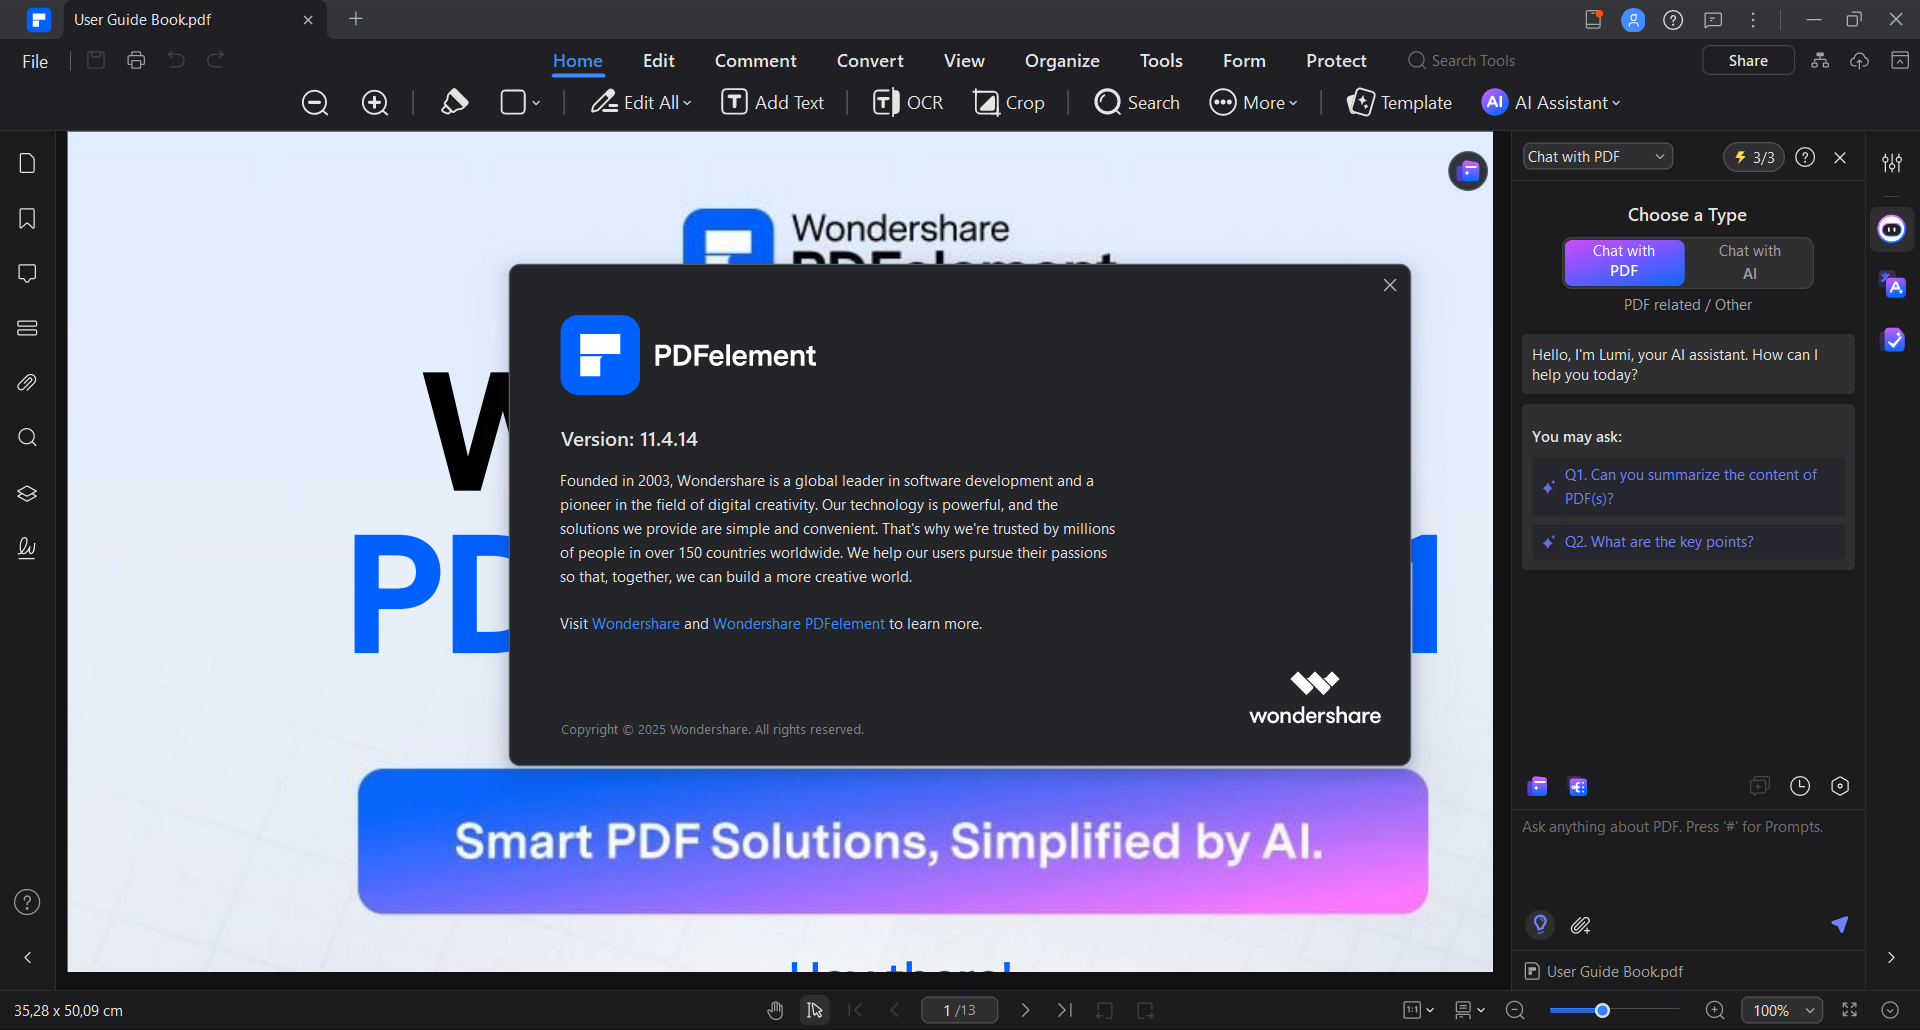Image resolution: width=1920 pixels, height=1030 pixels.
Task: Click the Zoom Out magnifier in toolbar
Action: click(315, 103)
